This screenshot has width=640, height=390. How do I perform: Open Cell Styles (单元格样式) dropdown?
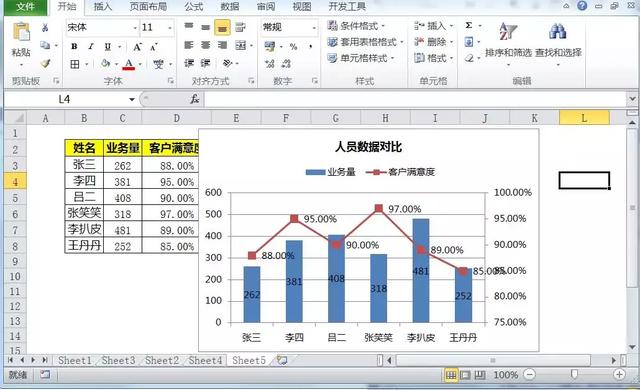(x=361, y=58)
